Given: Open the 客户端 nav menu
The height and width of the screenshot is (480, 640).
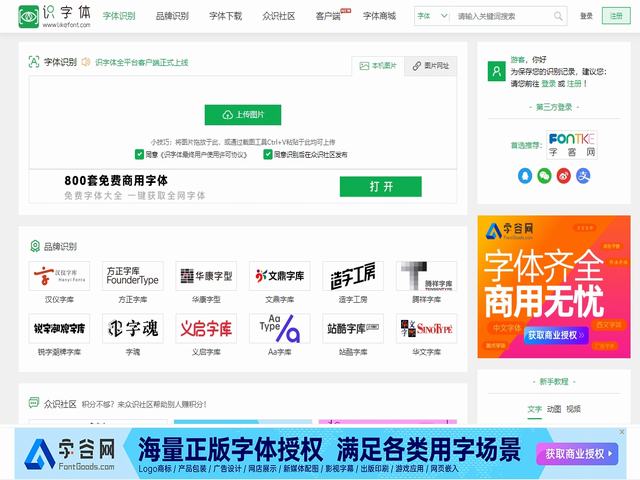Looking at the screenshot, I should pos(328,16).
